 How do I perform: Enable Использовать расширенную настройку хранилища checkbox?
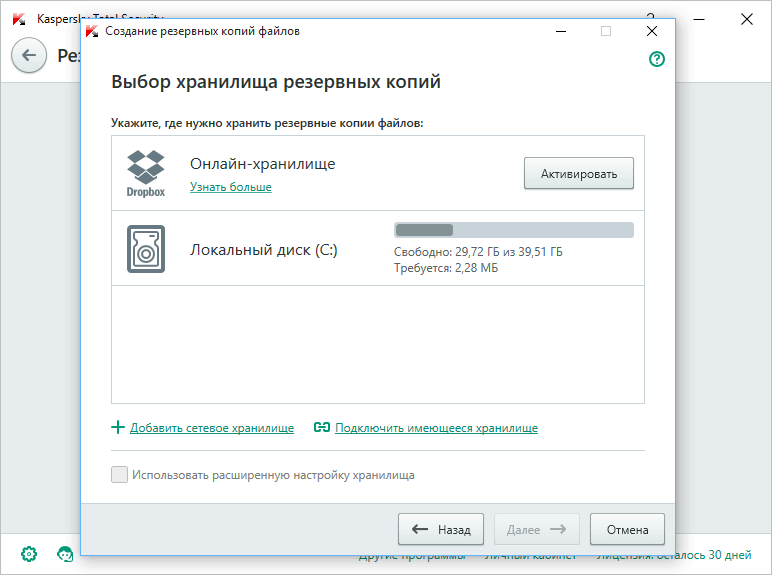click(119, 475)
